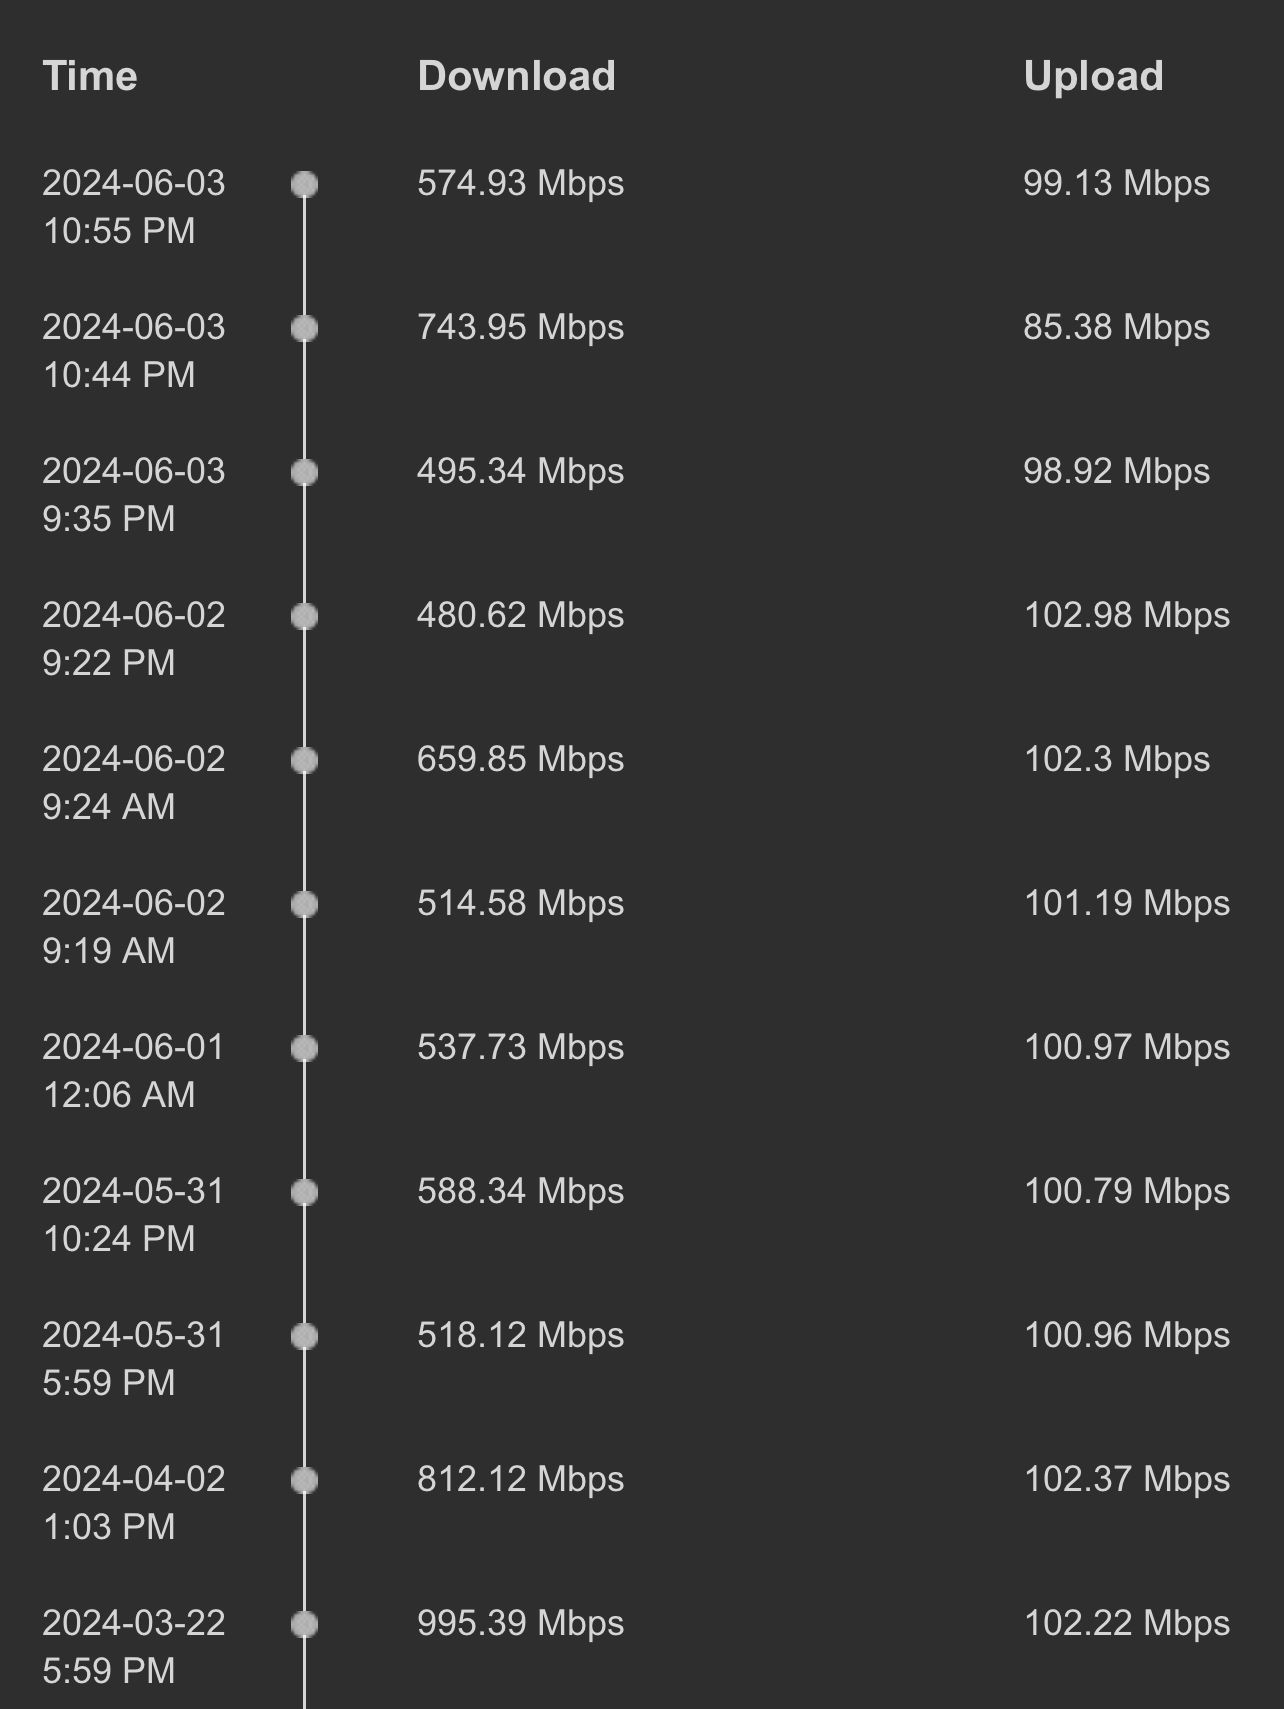Select the timeline marker beside 588.34 Mbps
Viewport: 1284px width, 1709px height.
tap(304, 1193)
